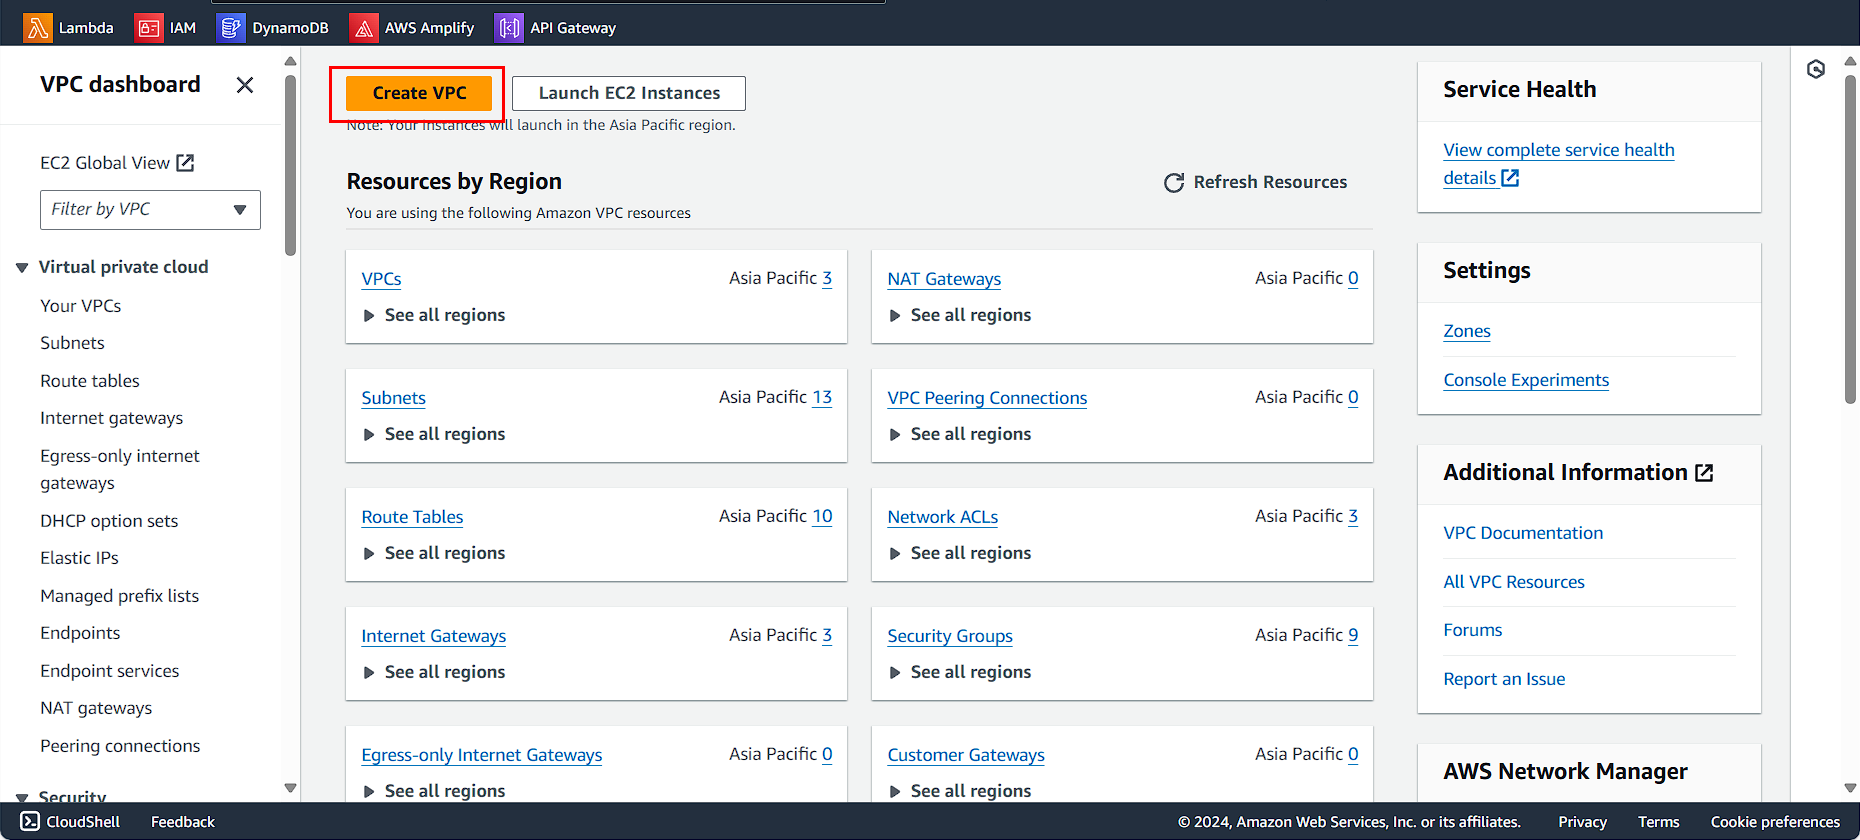Click the Subnets count 13 link

pos(822,397)
